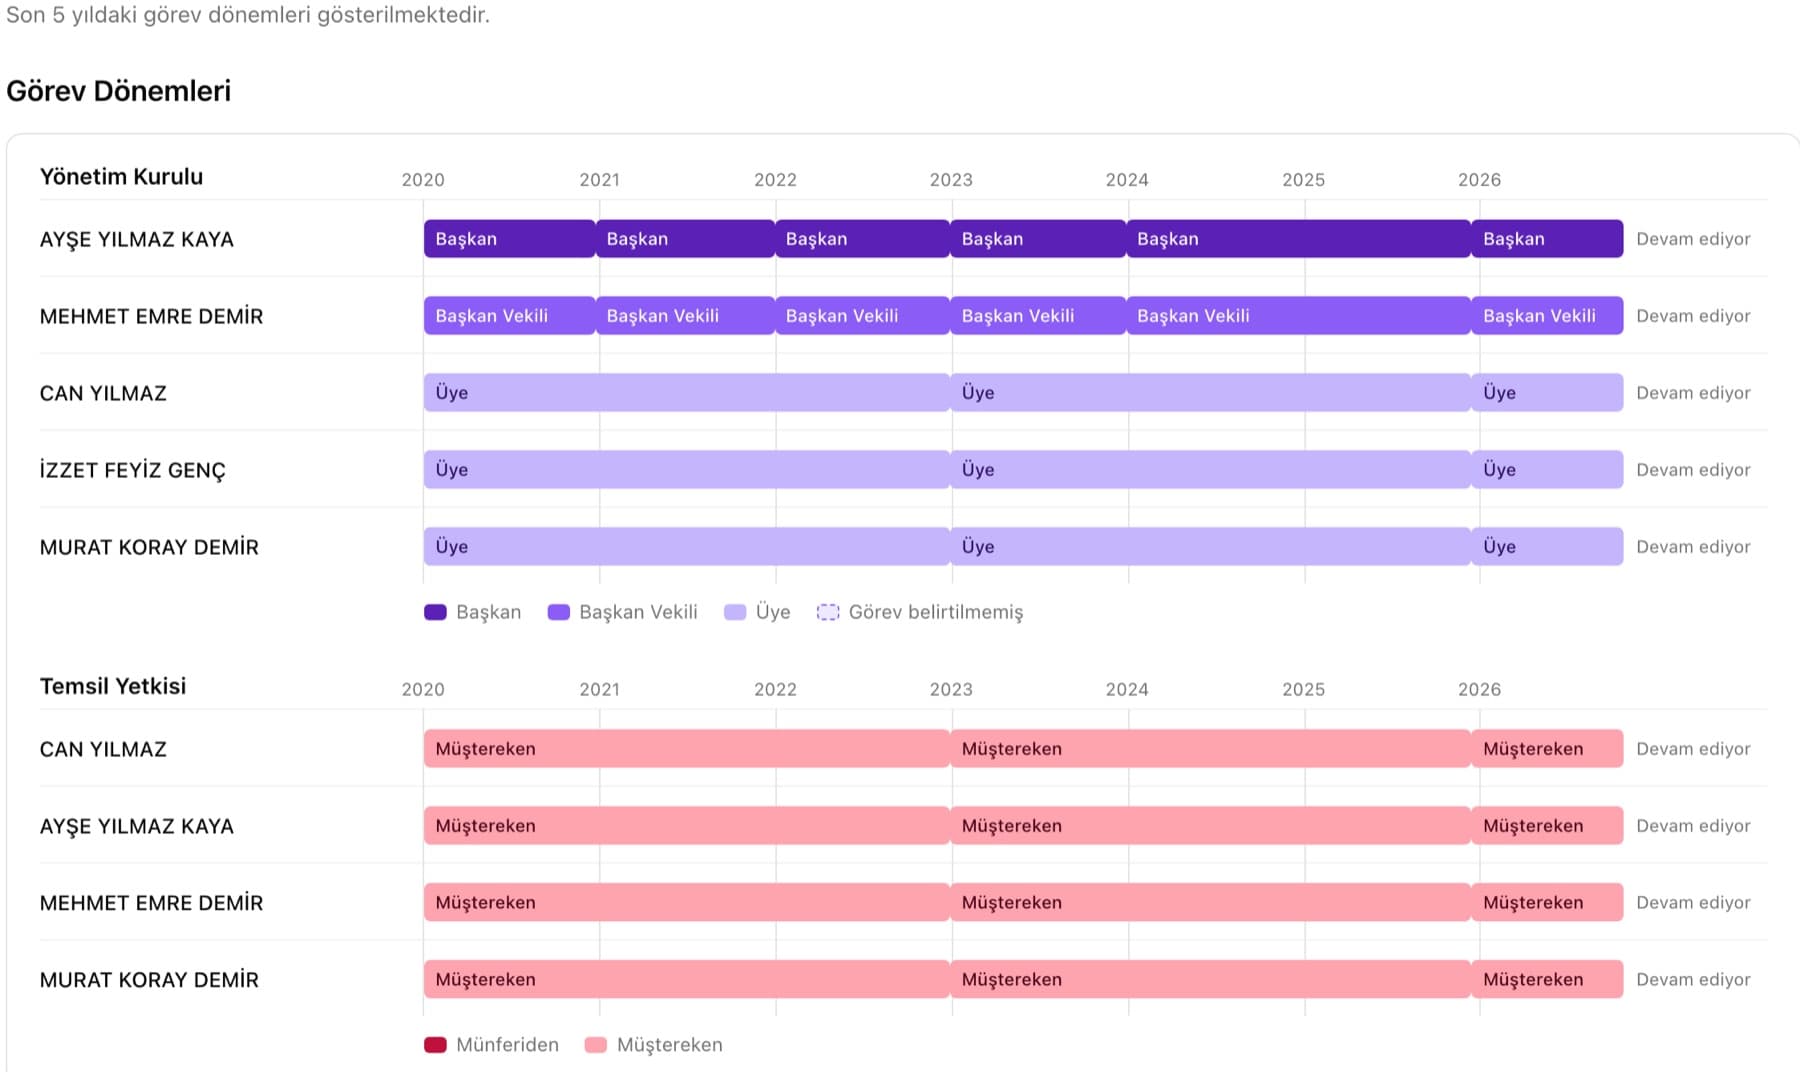The image size is (1800, 1072).
Task: Click the Başkan legend color swatch
Action: (435, 612)
